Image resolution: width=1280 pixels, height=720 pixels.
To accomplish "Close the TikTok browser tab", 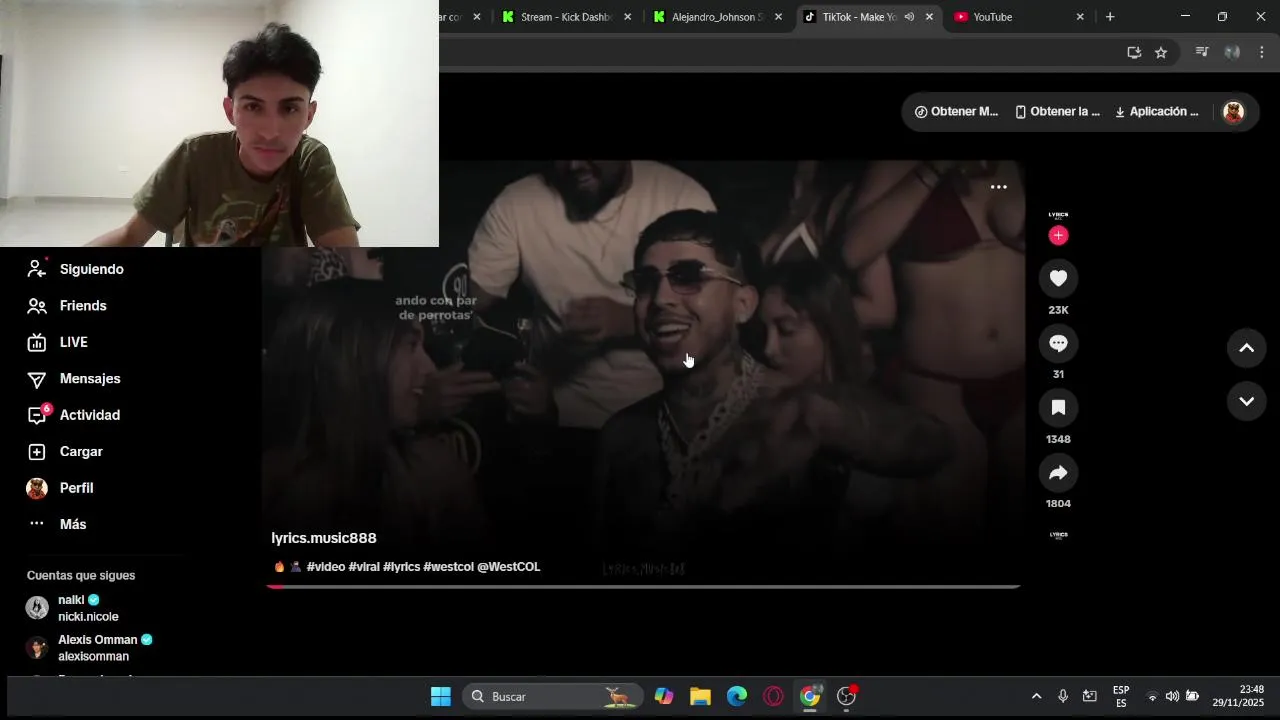I will (929, 17).
